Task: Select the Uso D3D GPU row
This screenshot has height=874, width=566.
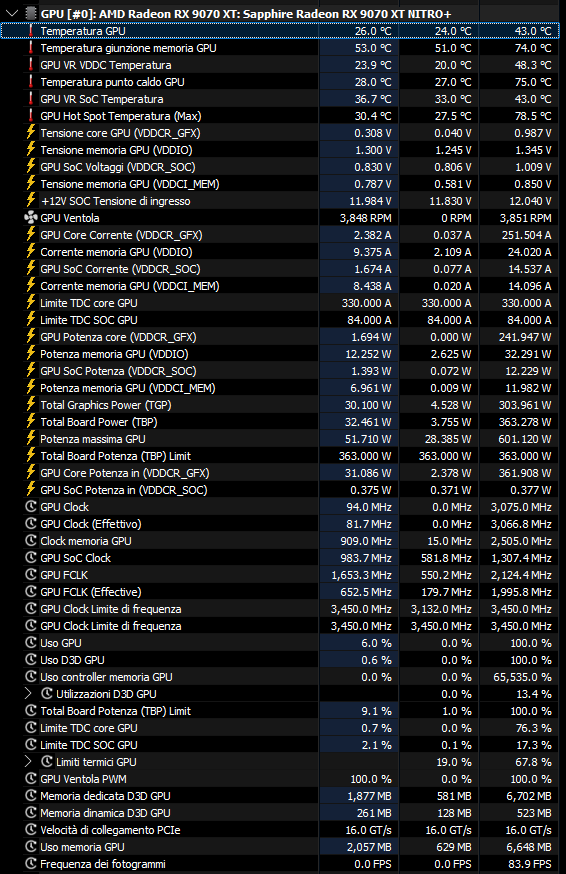Action: (x=280, y=660)
